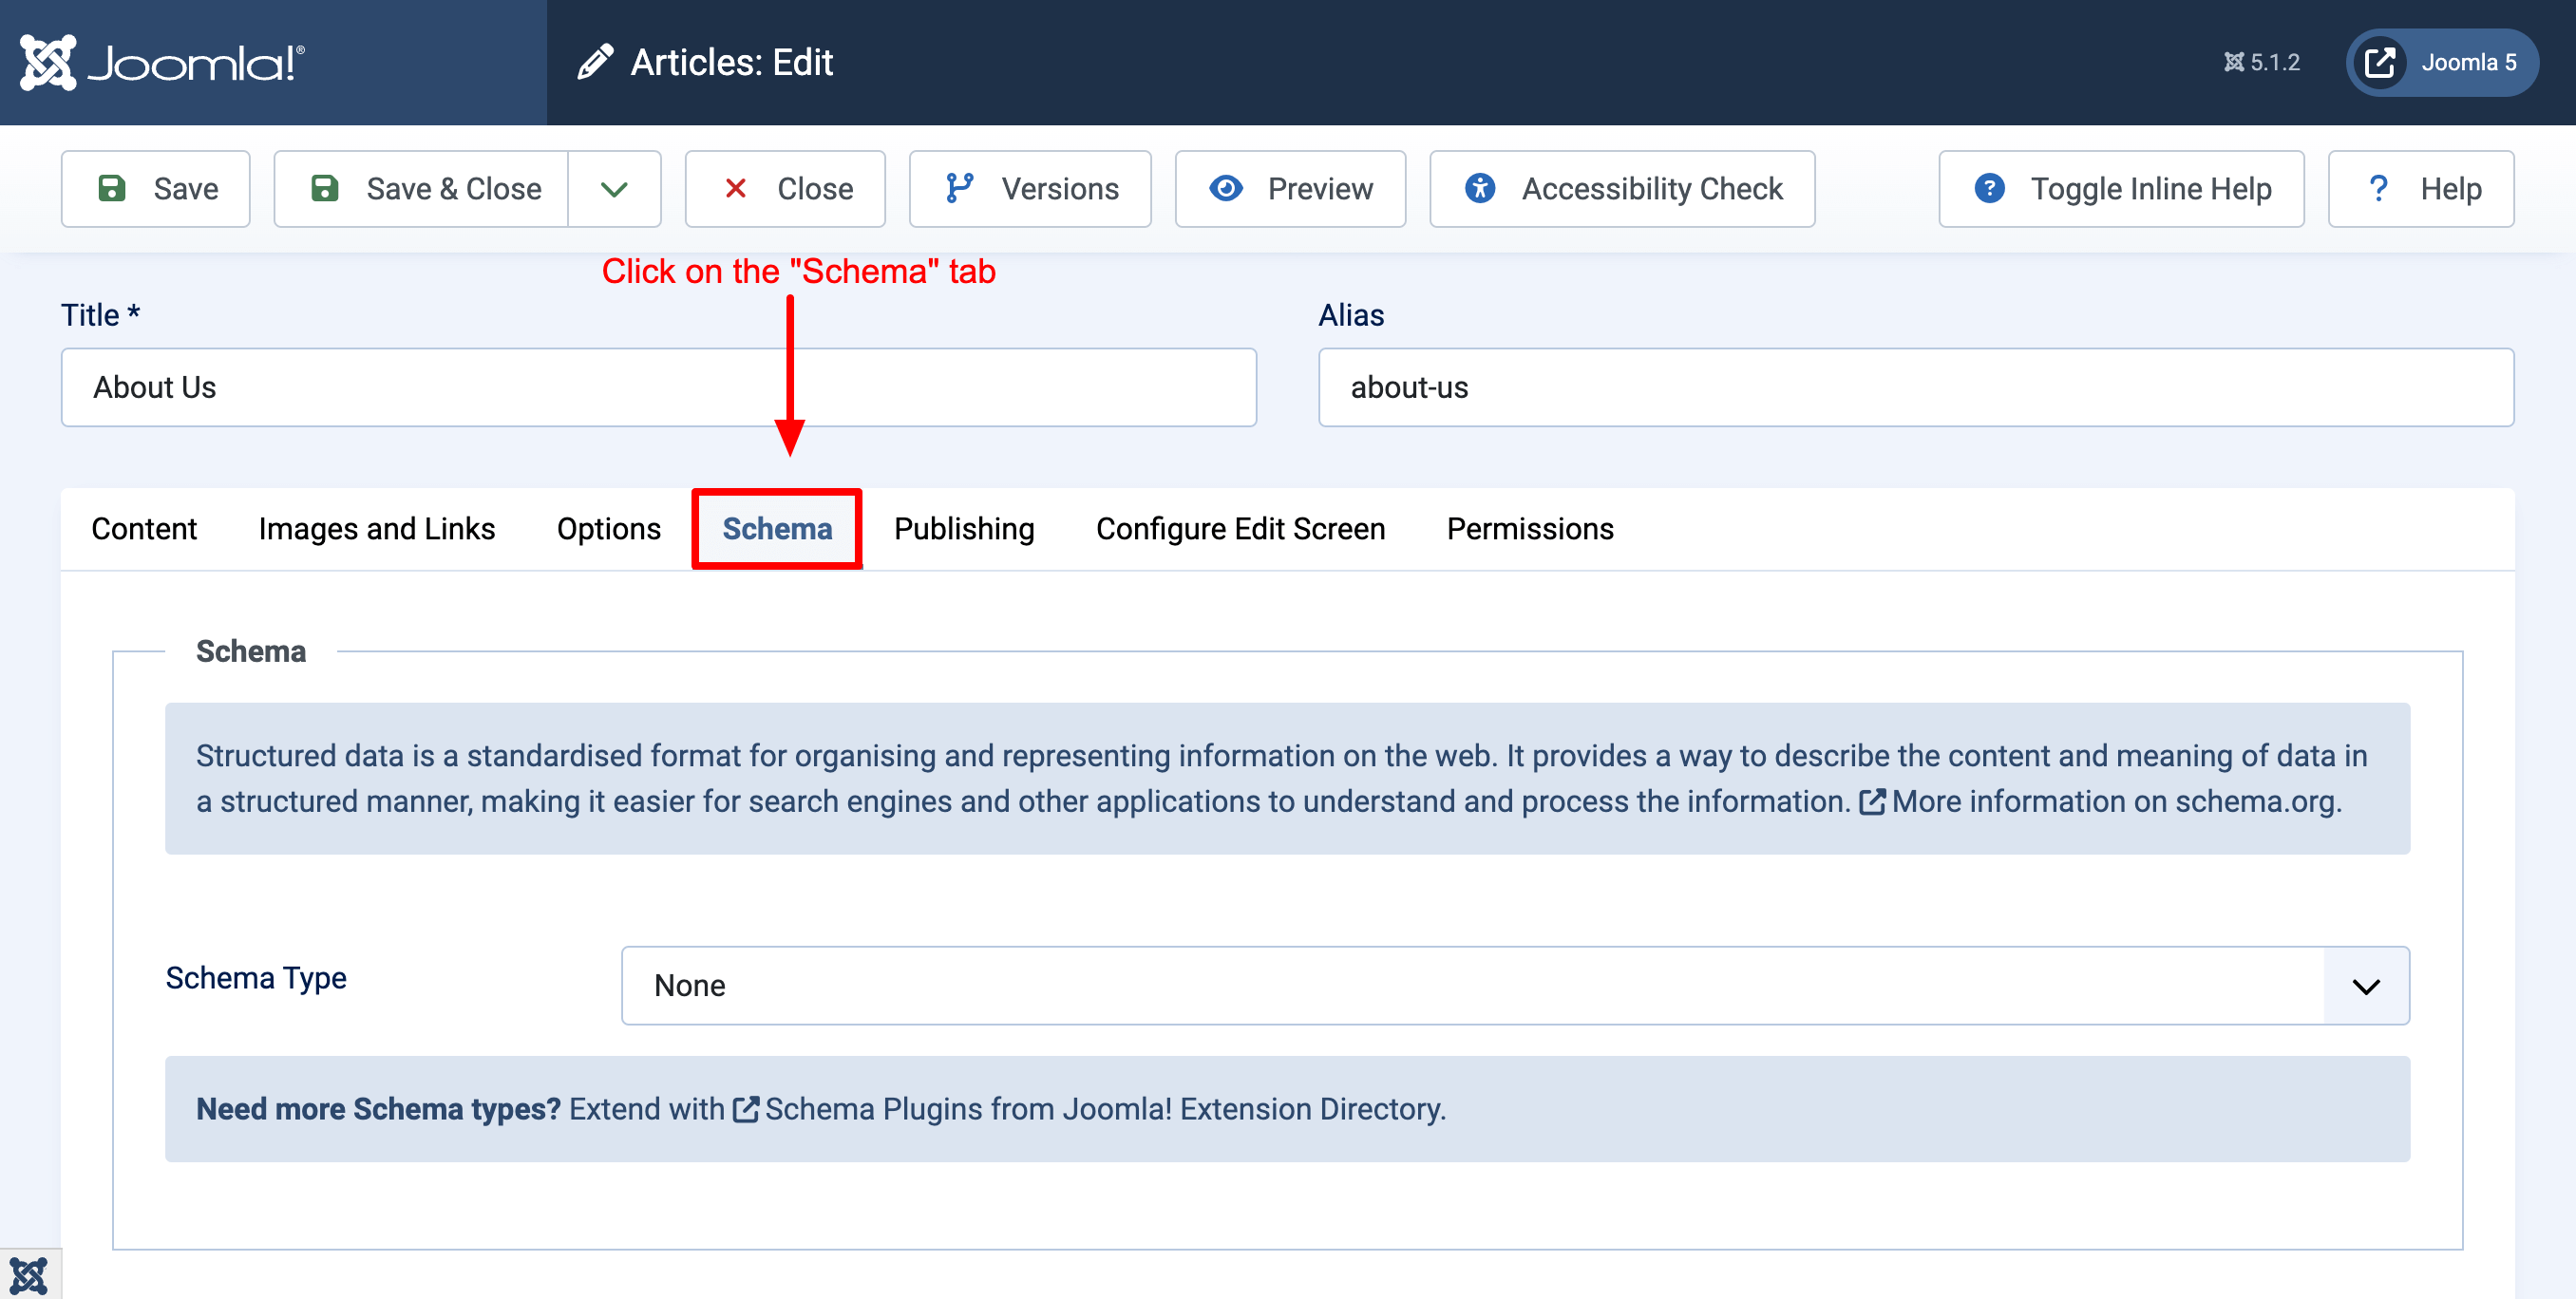Image resolution: width=2576 pixels, height=1299 pixels.
Task: Click the Joomla icon in bottom-left corner
Action: point(29,1275)
